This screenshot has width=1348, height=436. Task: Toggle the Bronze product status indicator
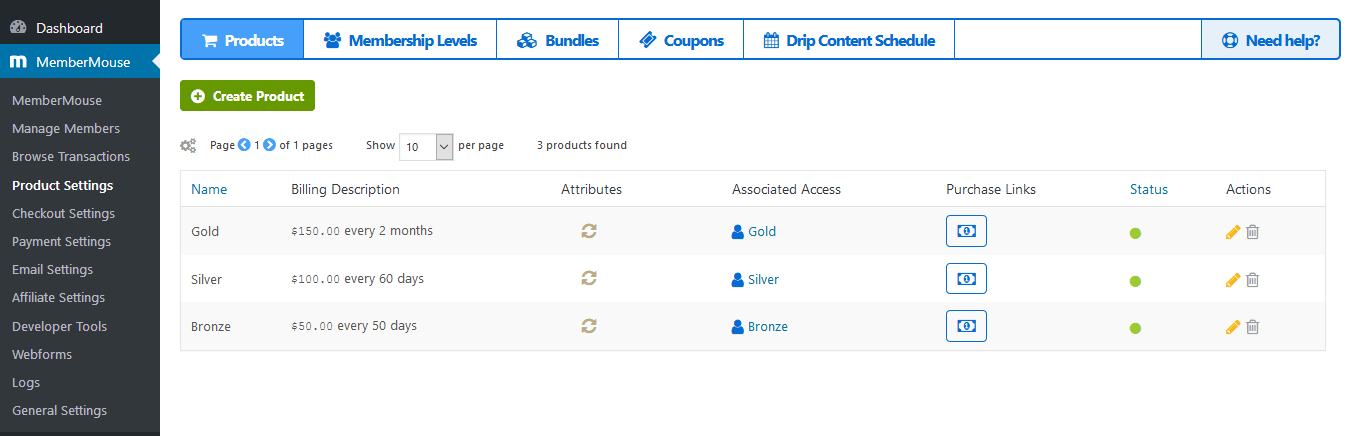pos(1135,328)
